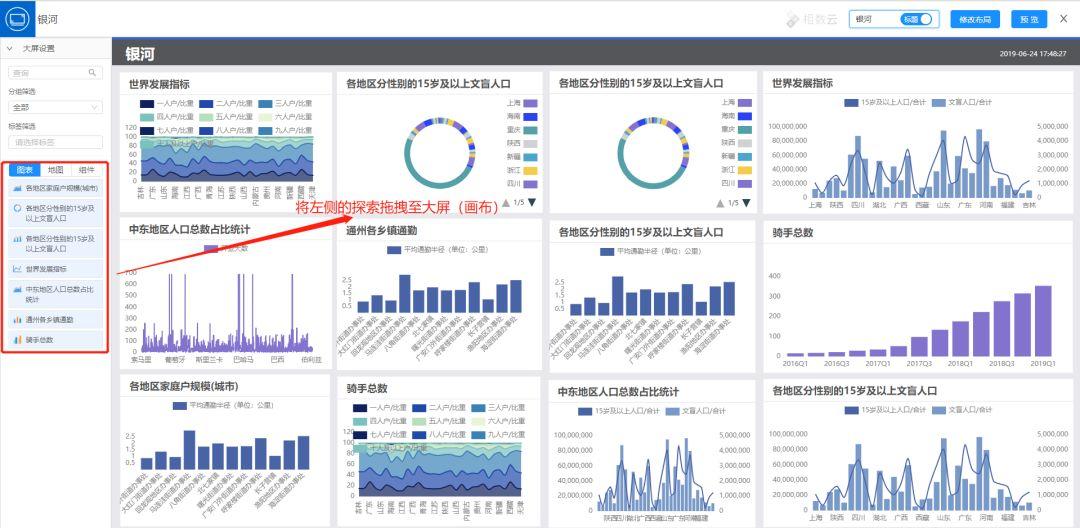This screenshot has width=1080, height=528.
Task: Select 各地区家庭户规模(城市) item in the chart list
Action: point(56,187)
